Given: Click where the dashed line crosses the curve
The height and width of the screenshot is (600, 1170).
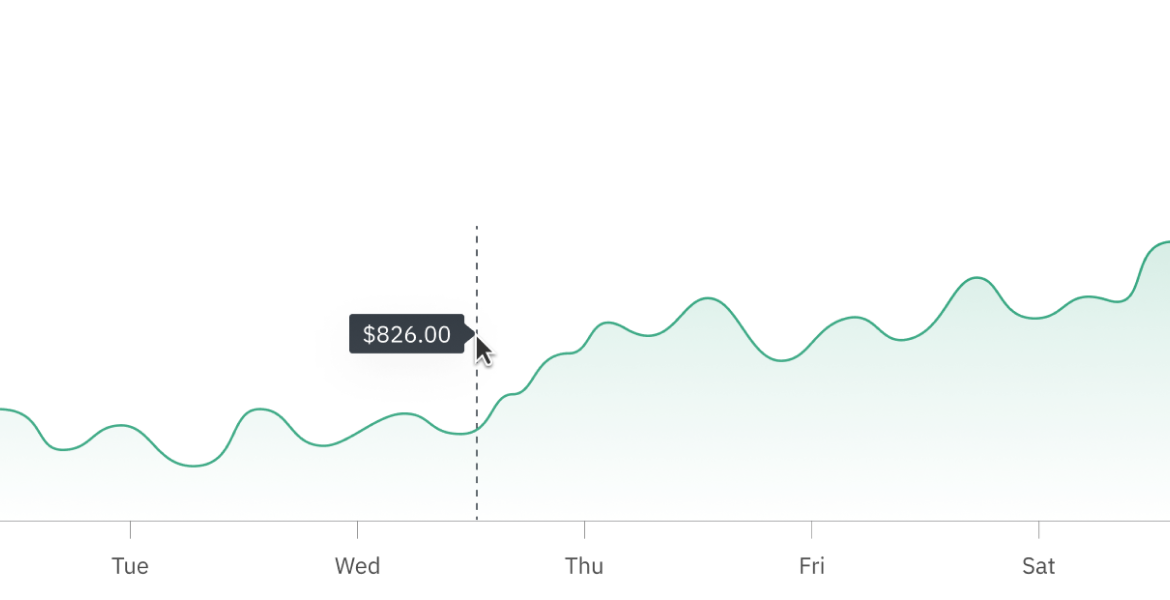Looking at the screenshot, I should (x=477, y=429).
